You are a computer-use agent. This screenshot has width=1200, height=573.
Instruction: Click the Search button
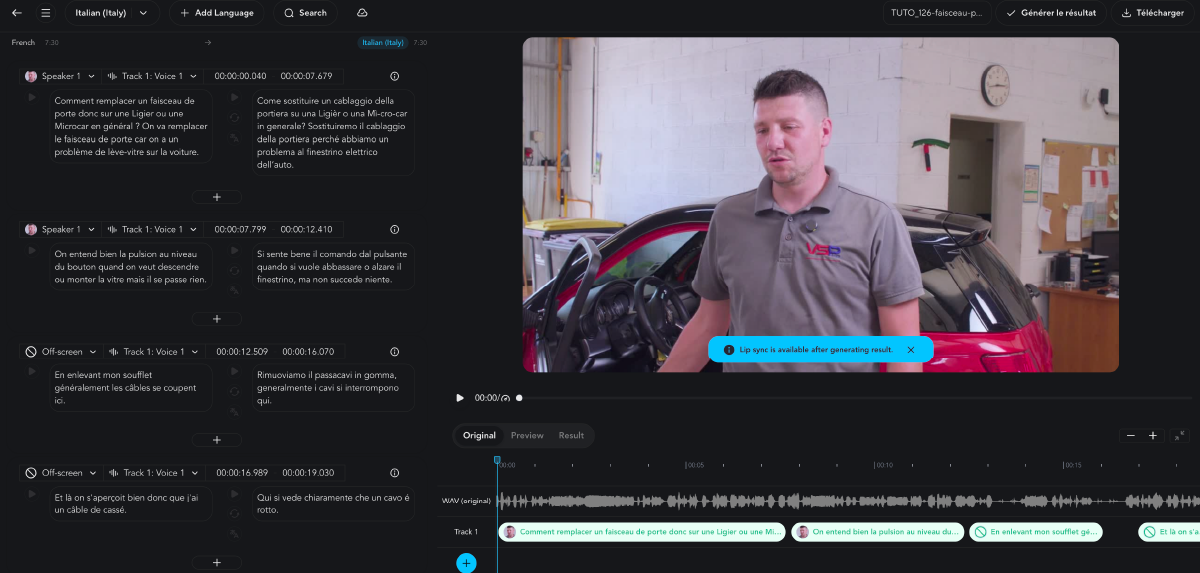(305, 13)
